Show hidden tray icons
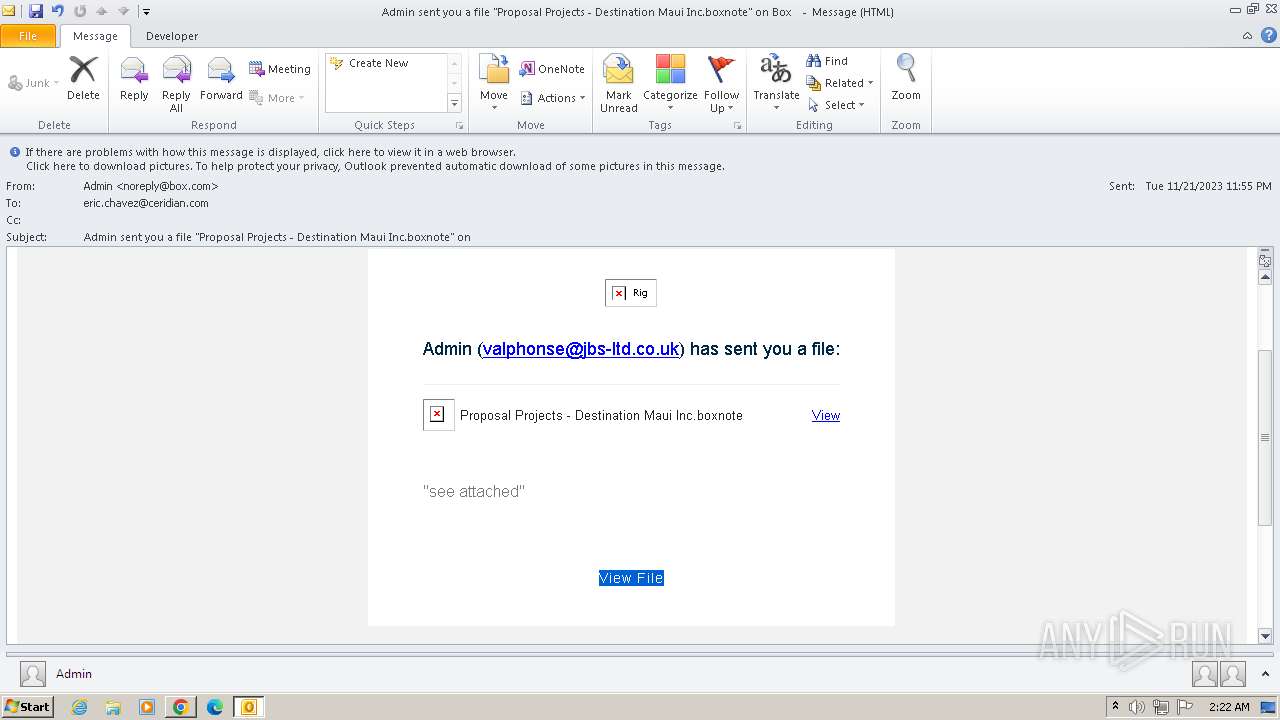1280x720 pixels. [1115, 706]
